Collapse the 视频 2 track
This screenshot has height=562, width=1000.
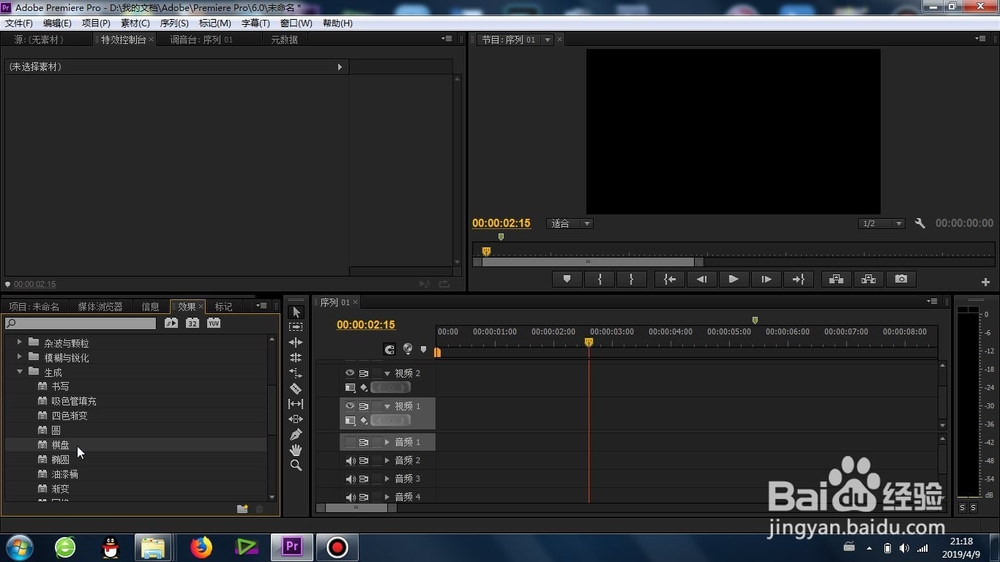coord(386,373)
